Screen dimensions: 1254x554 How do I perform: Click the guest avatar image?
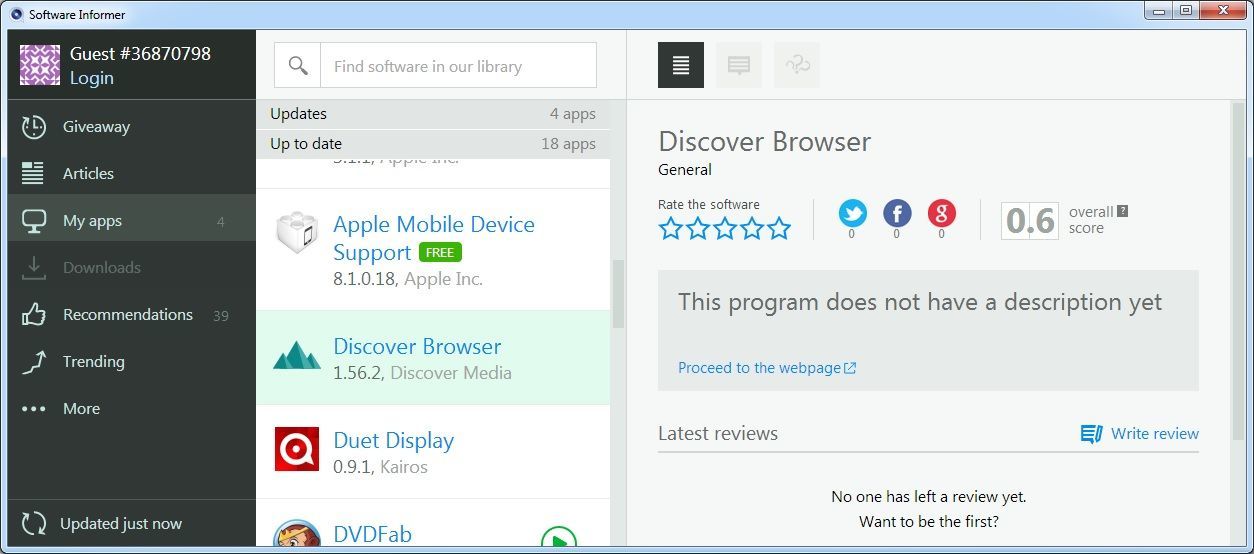(40, 65)
